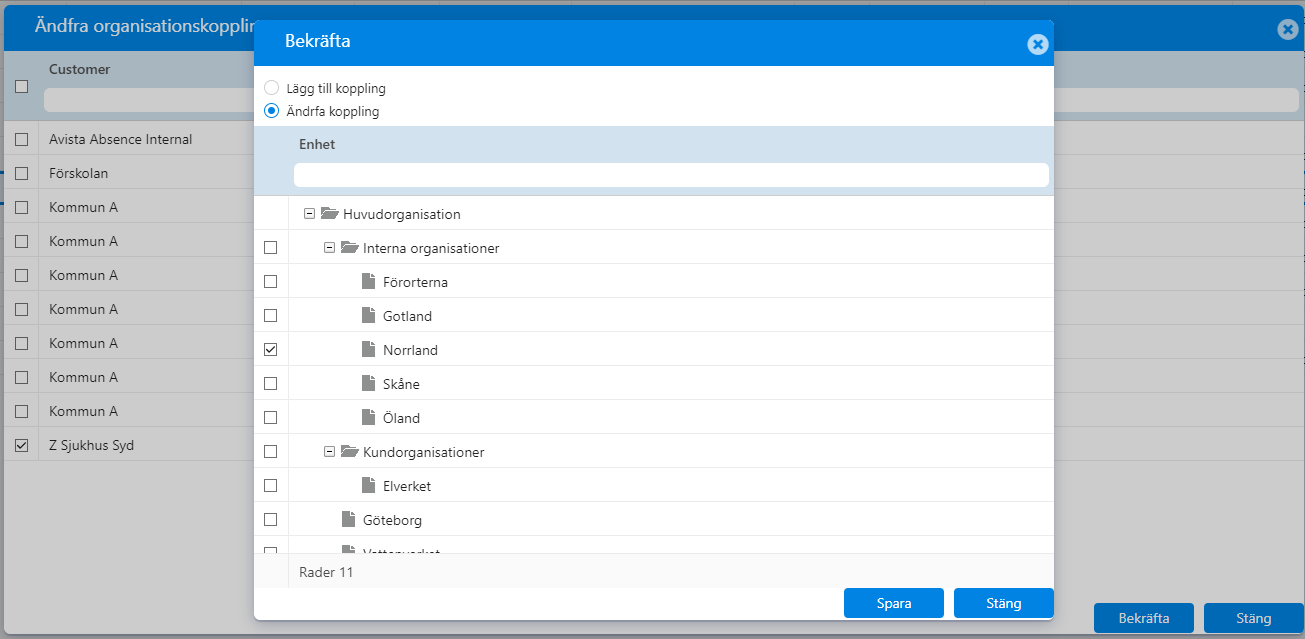Check the Interna organisationer checkbox
The height and width of the screenshot is (639, 1305).
pos(270,248)
